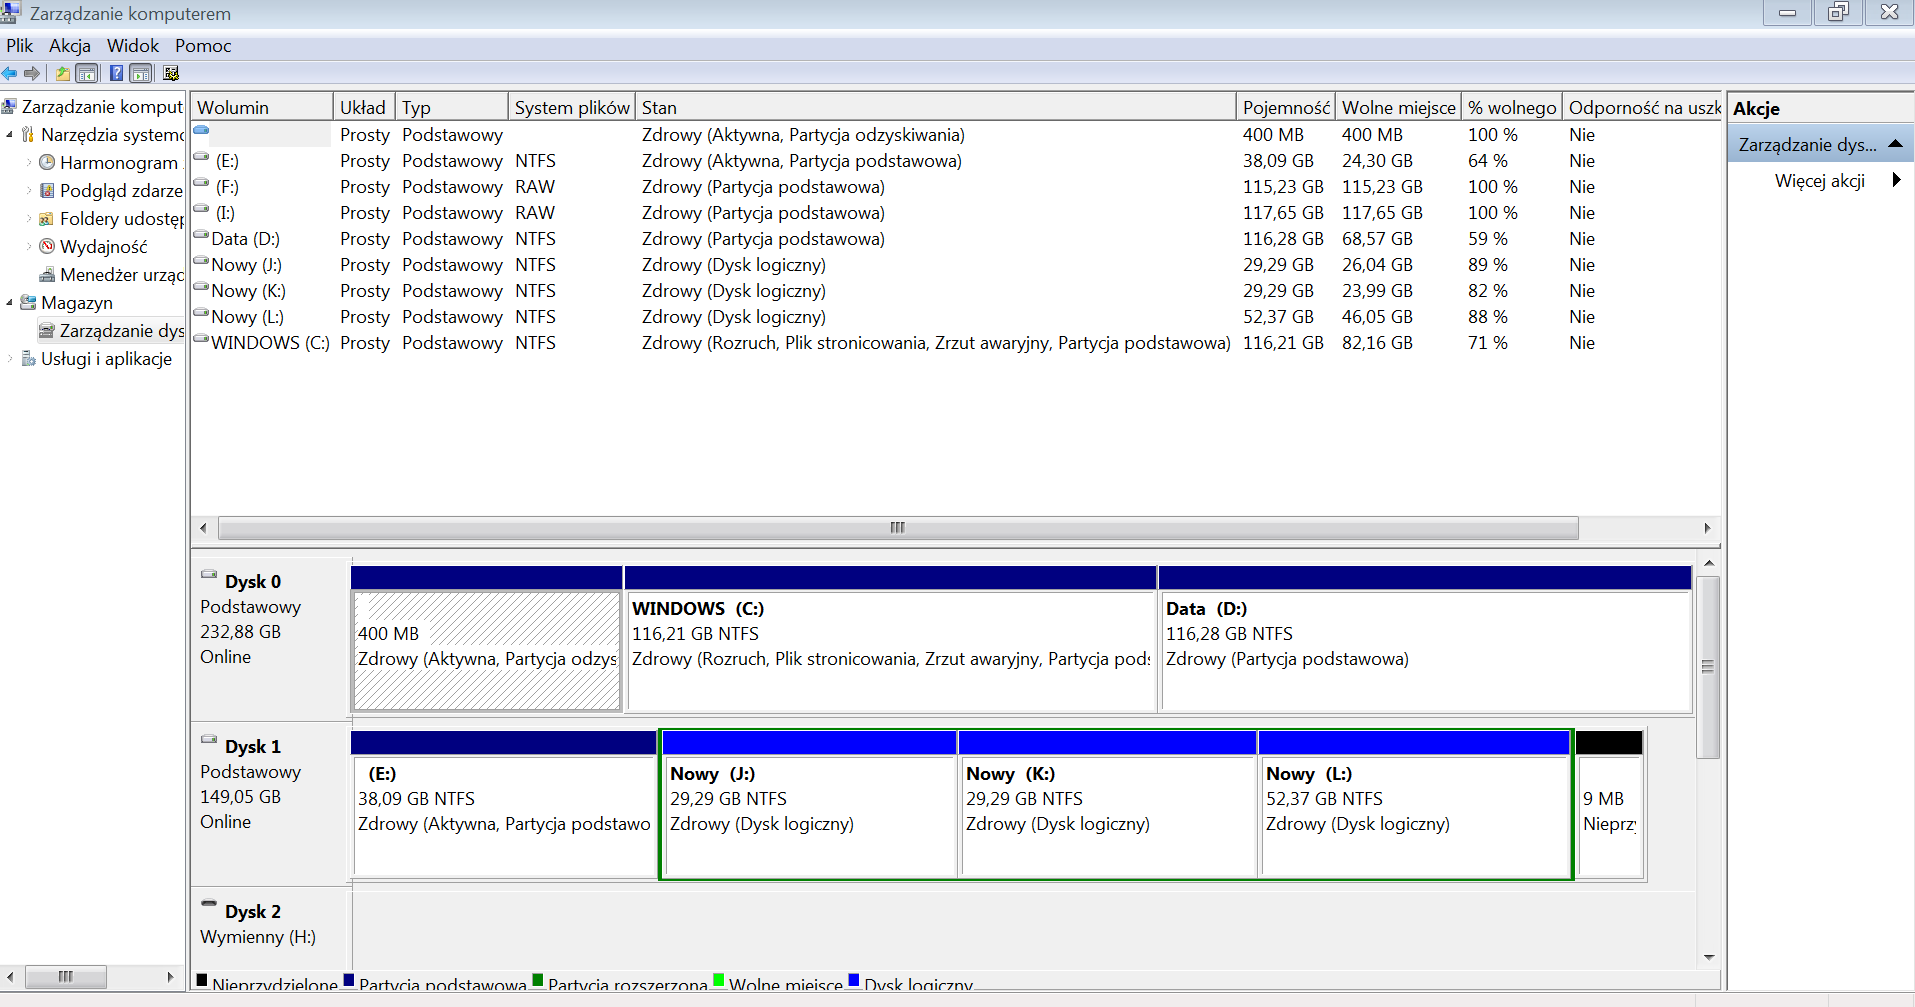Image resolution: width=1915 pixels, height=1007 pixels.
Task: Click the Usługi i aplikacje server icon
Action: (28, 358)
